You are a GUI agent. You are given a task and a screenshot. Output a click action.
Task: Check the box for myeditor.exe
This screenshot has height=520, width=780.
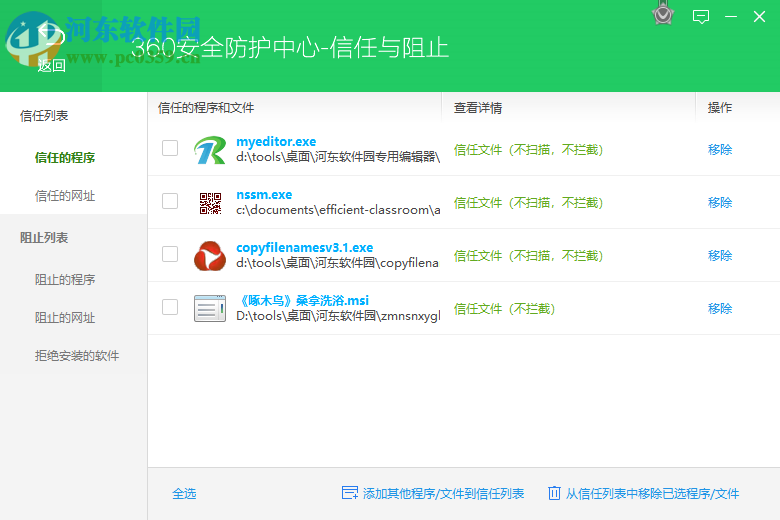(x=170, y=148)
